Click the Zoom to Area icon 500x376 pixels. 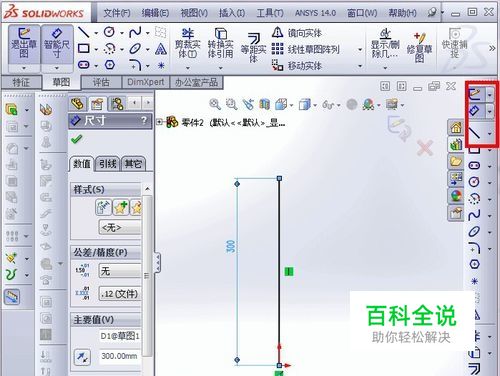231,105
